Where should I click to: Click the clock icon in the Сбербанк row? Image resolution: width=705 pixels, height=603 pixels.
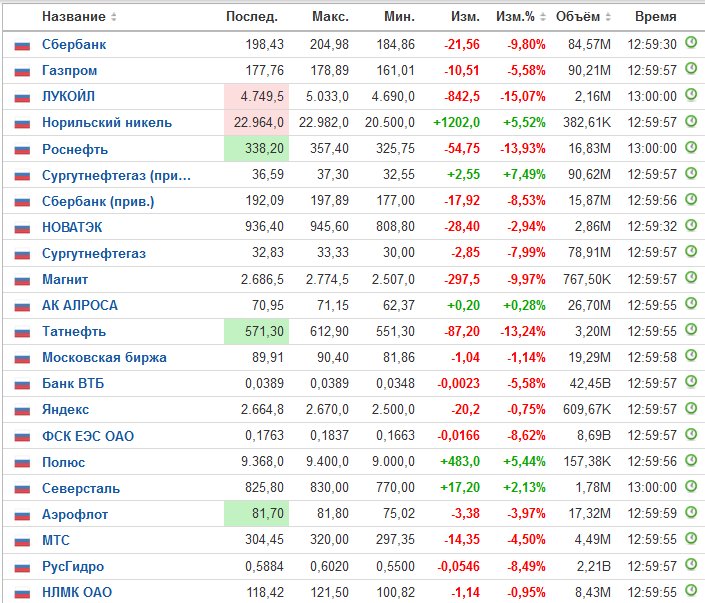coord(691,43)
